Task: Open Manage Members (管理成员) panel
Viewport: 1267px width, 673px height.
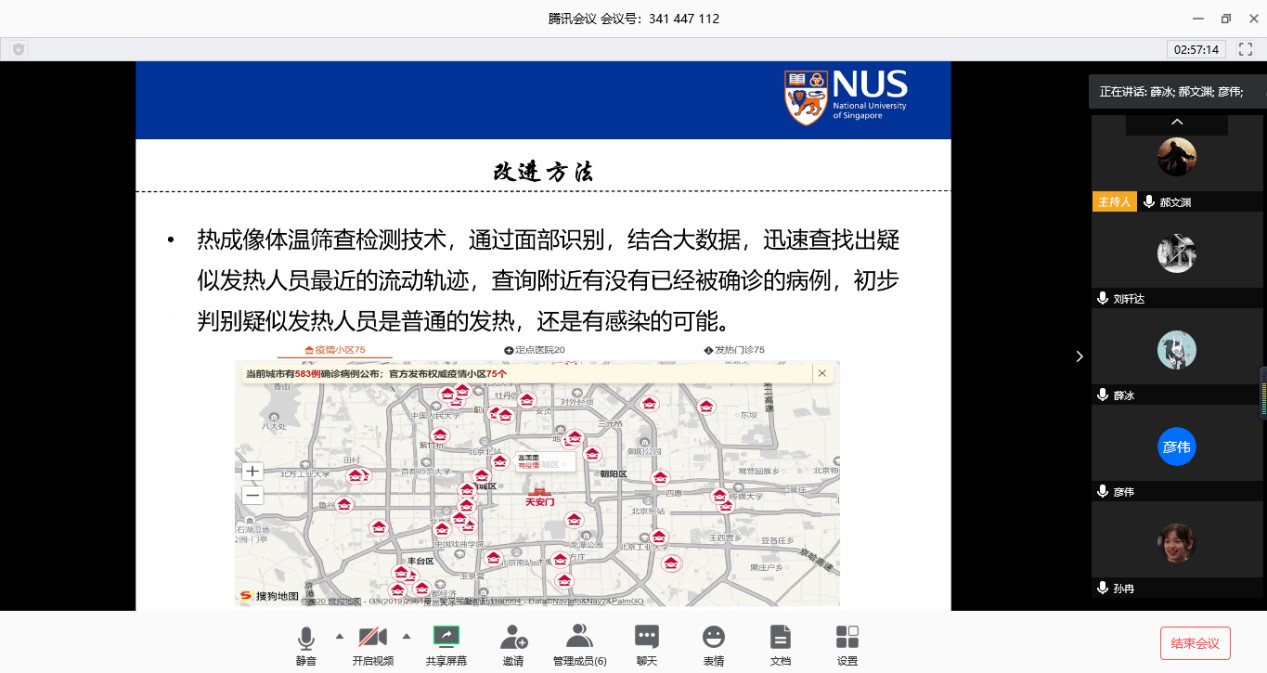Action: 579,637
